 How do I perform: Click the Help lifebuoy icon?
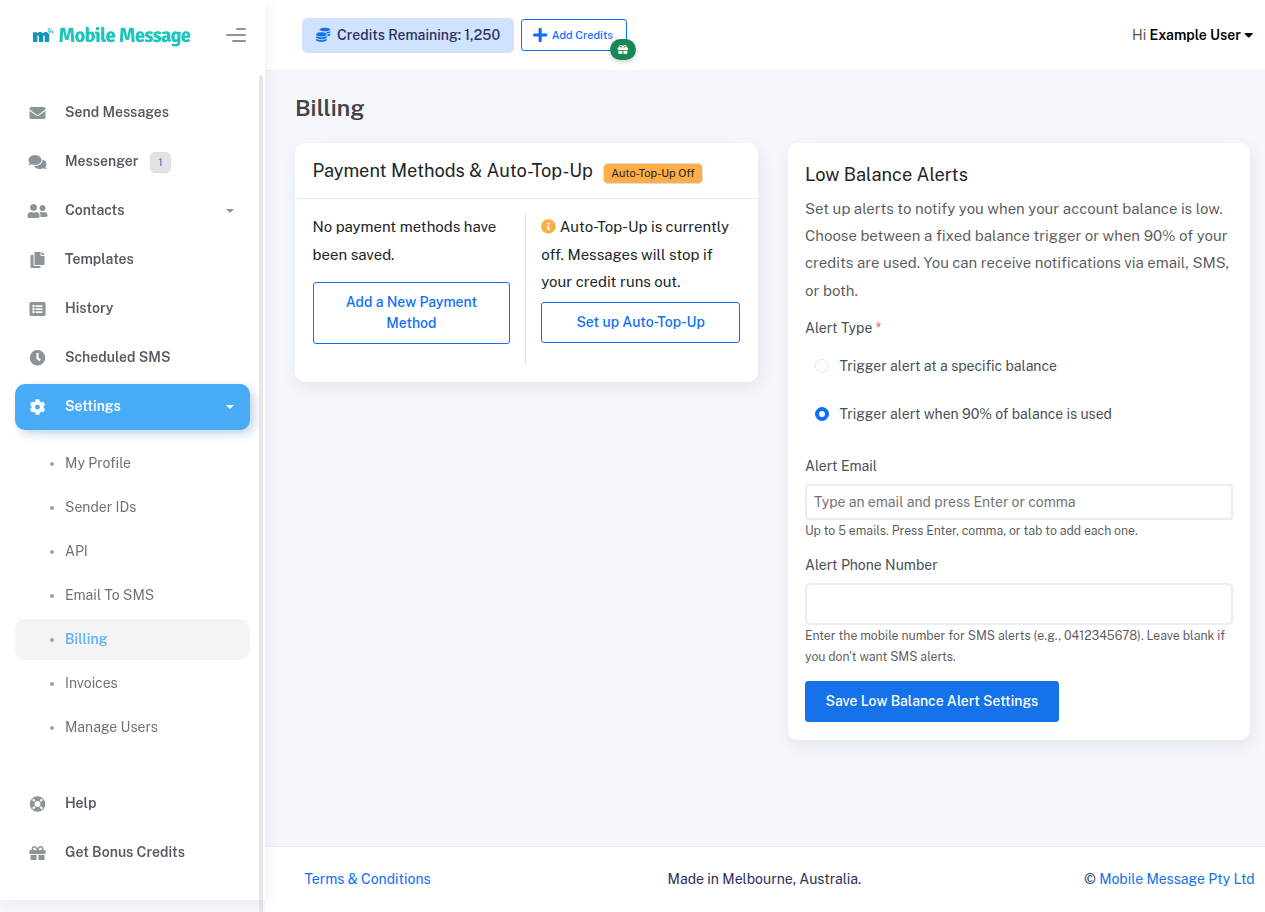(x=38, y=803)
